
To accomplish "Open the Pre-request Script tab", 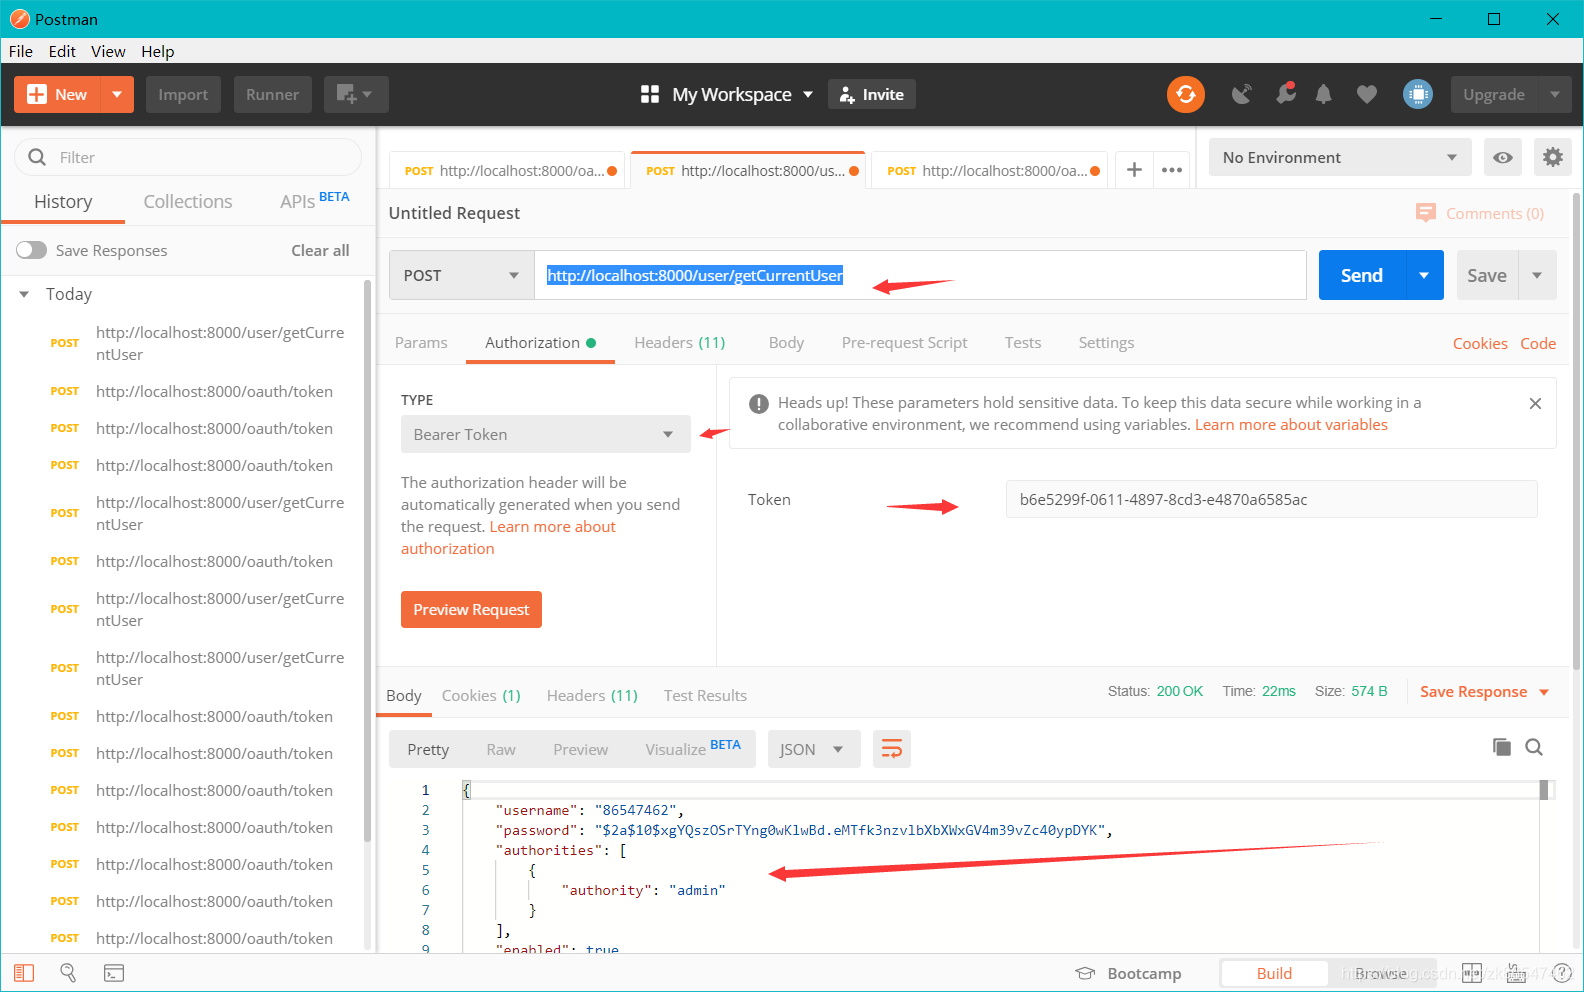I will click(904, 342).
